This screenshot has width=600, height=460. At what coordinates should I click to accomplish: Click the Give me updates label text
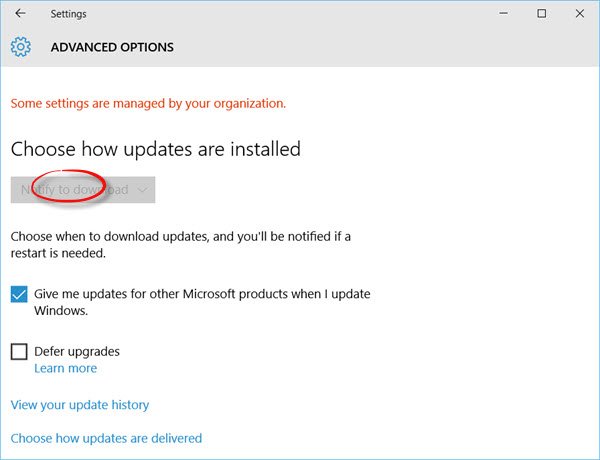pos(202,302)
